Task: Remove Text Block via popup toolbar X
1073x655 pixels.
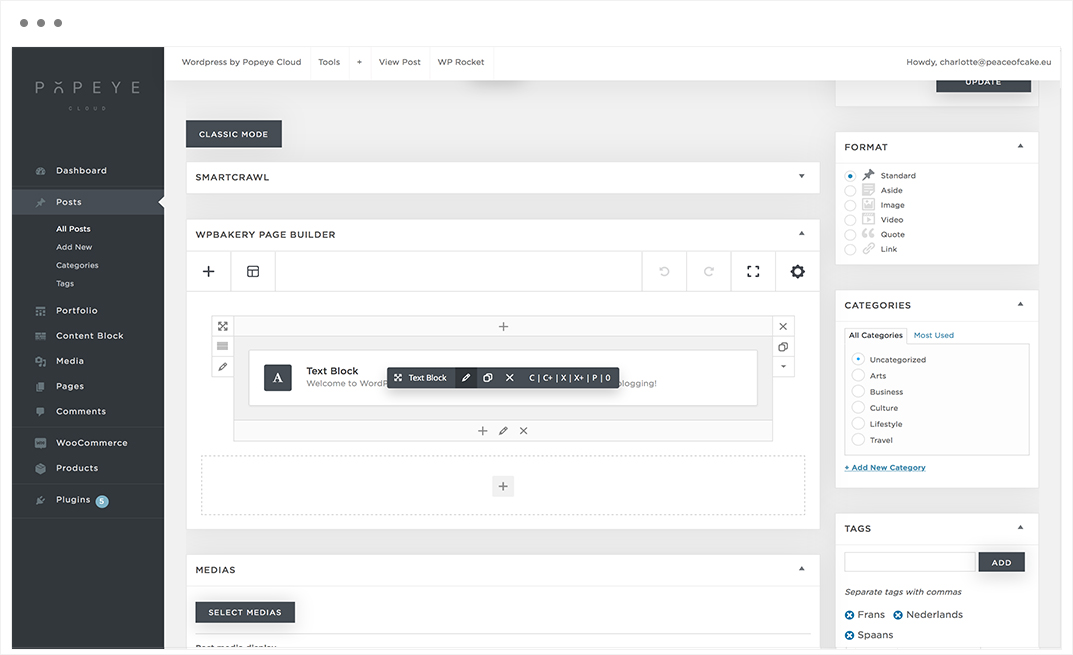Action: 510,378
